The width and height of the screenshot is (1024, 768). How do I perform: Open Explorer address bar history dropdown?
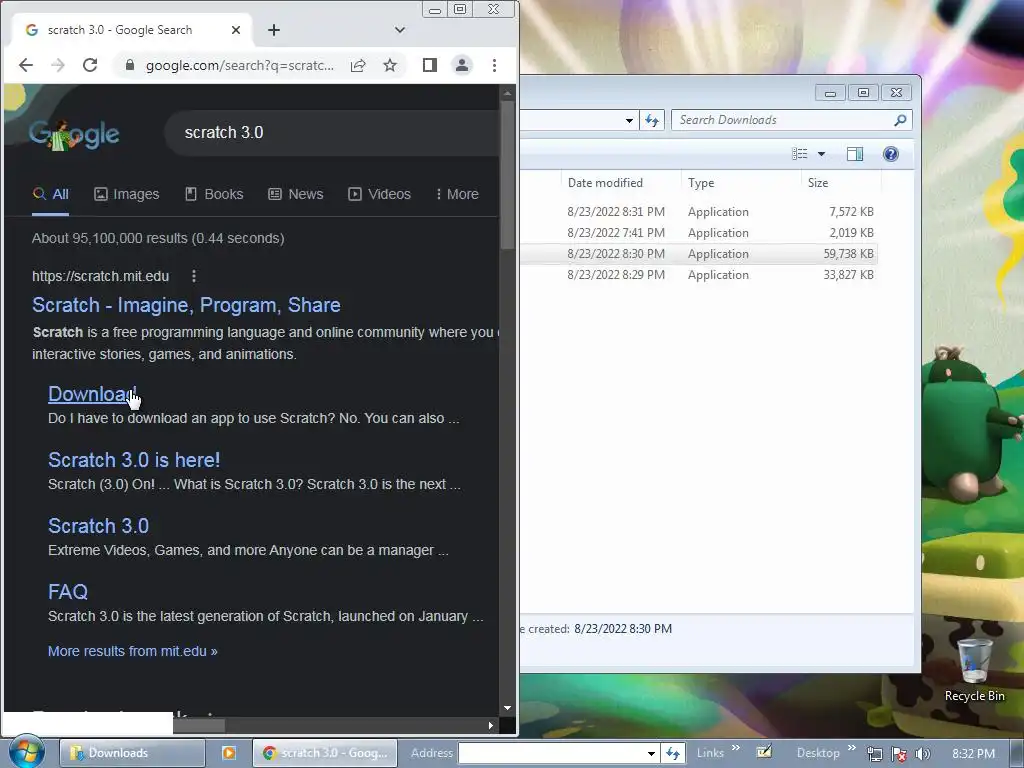(x=629, y=120)
